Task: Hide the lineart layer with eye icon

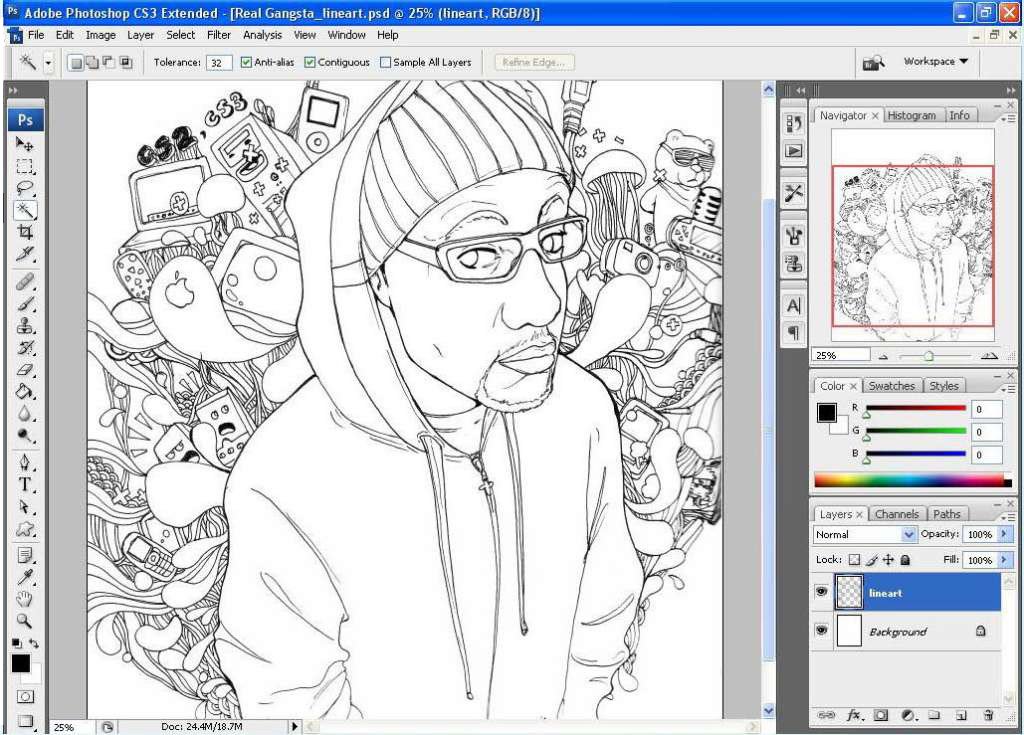Action: tap(821, 592)
